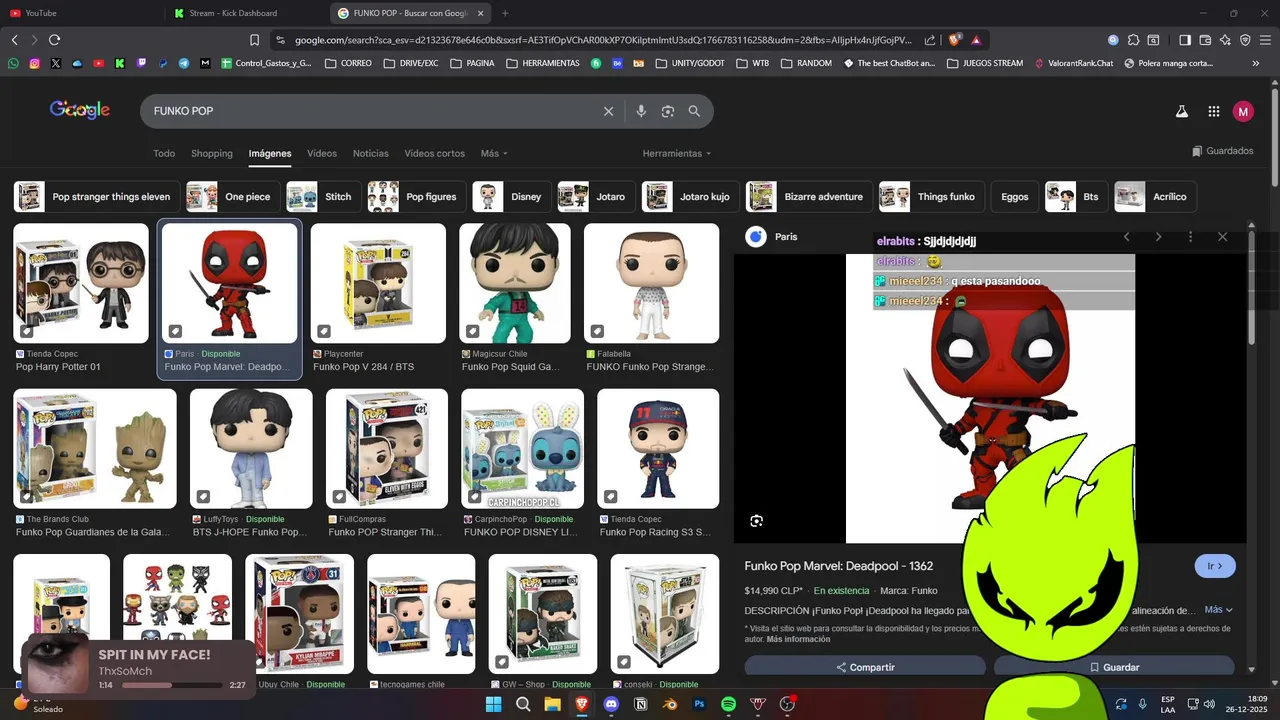Open the Brave Shields lion icon
1280x720 pixels.
point(954,40)
